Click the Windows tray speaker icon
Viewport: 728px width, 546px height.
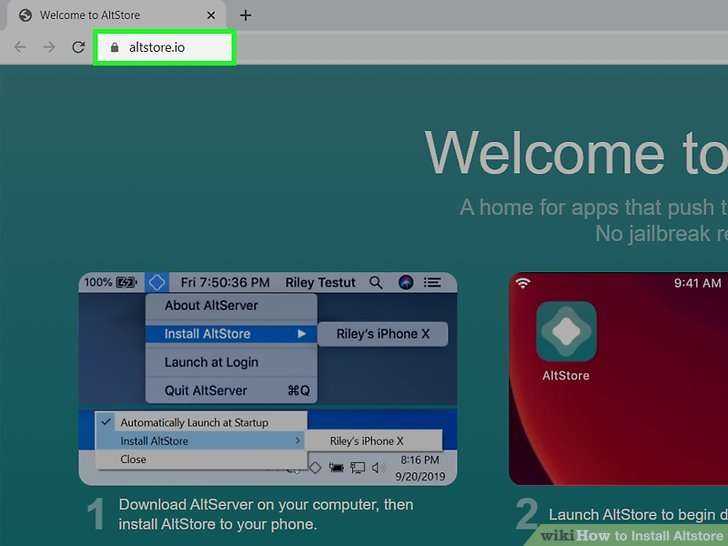(377, 468)
